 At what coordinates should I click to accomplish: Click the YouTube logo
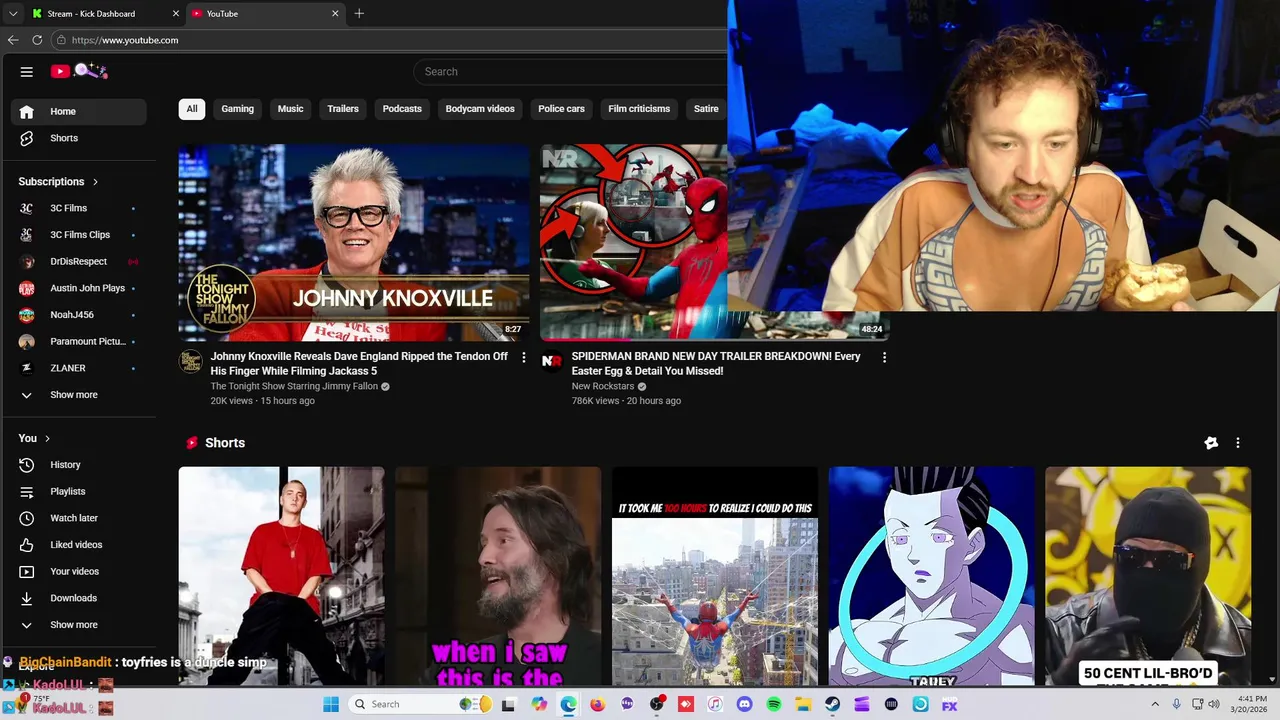[79, 71]
